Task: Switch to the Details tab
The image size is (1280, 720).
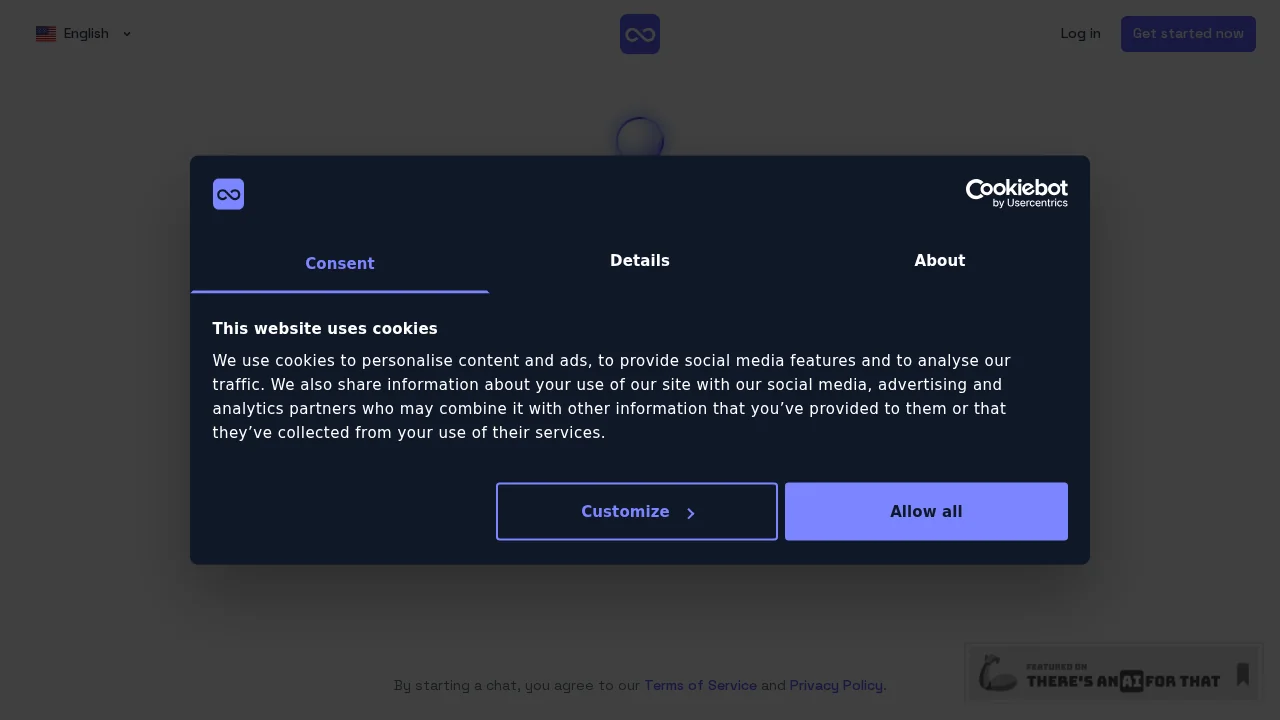Action: pyautogui.click(x=640, y=261)
